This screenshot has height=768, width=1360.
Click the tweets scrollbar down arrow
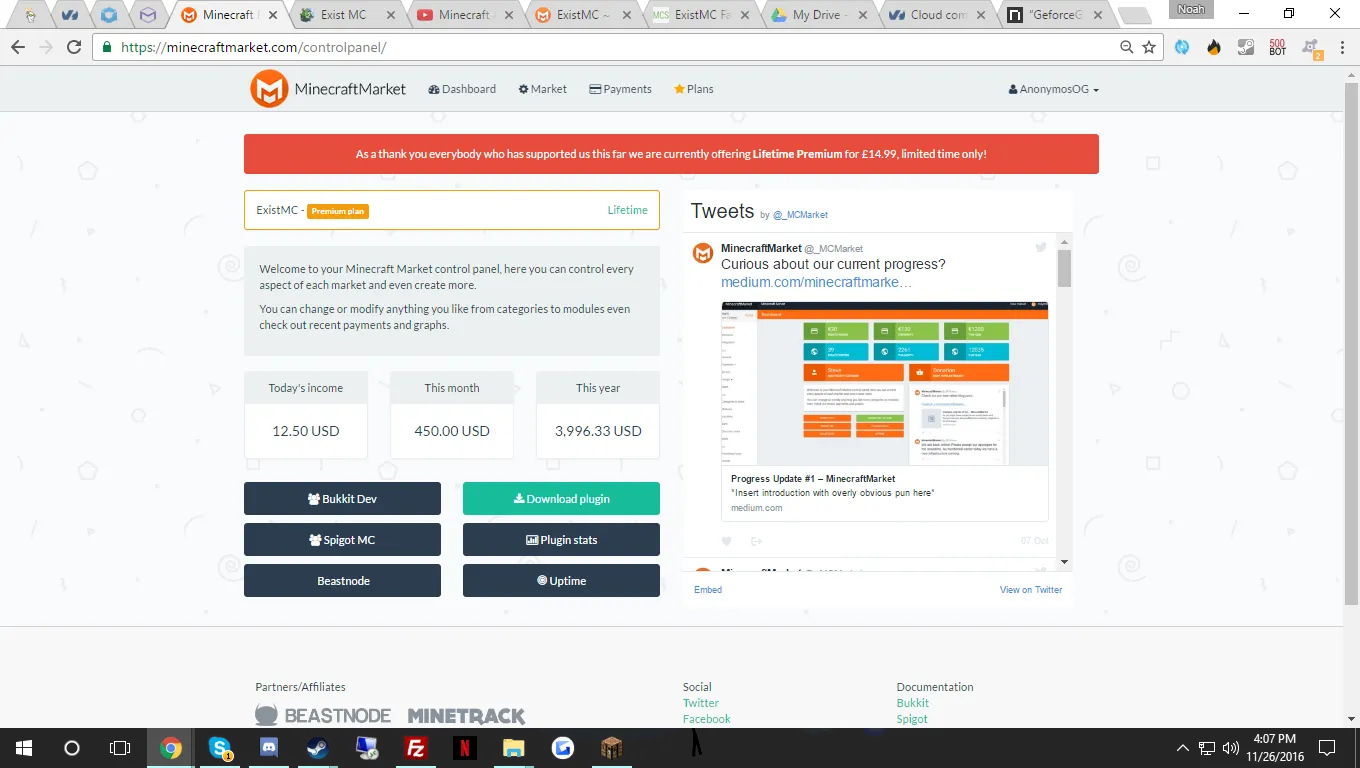pos(1064,563)
